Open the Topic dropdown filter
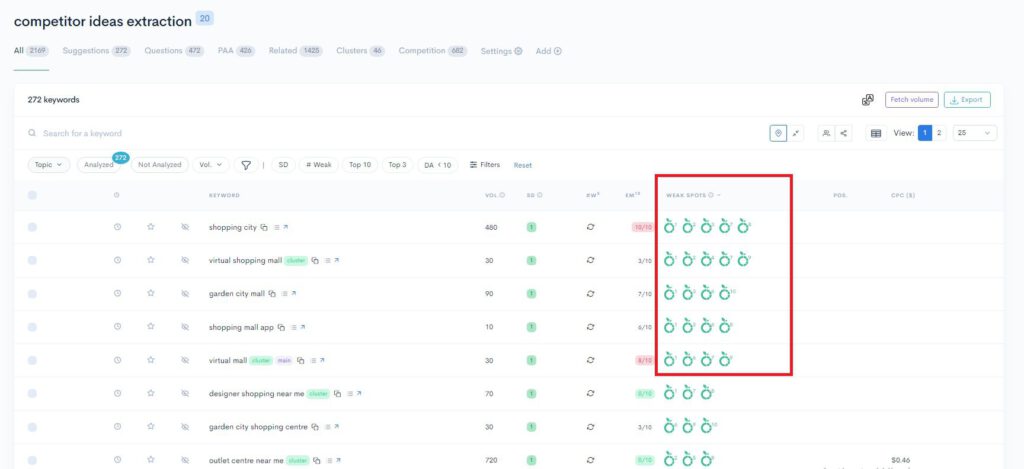 49,165
